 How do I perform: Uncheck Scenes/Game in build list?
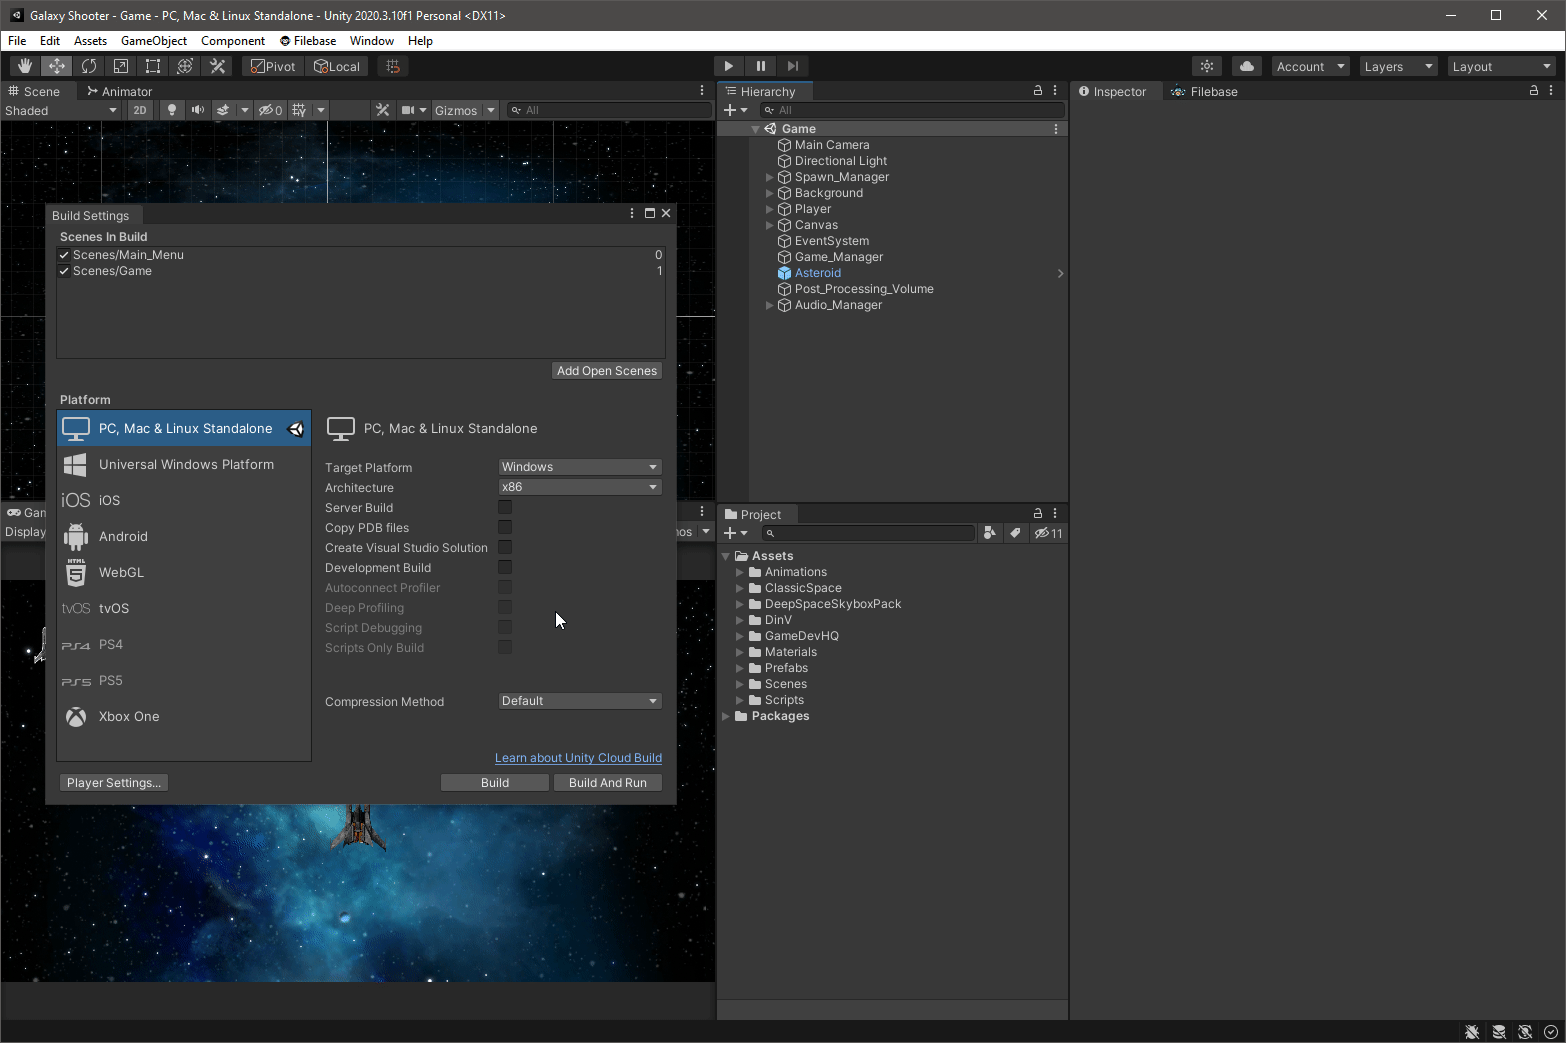click(64, 271)
